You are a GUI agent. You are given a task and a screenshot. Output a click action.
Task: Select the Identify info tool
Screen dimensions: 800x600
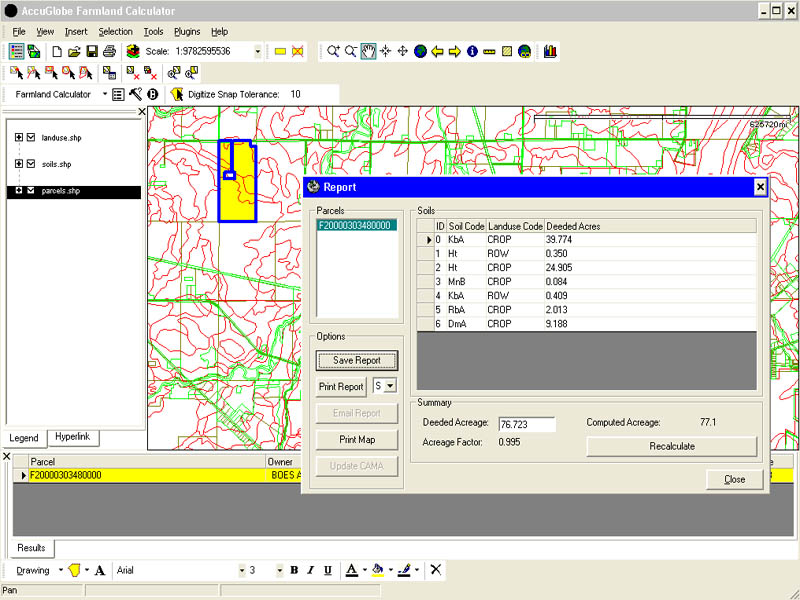472,51
